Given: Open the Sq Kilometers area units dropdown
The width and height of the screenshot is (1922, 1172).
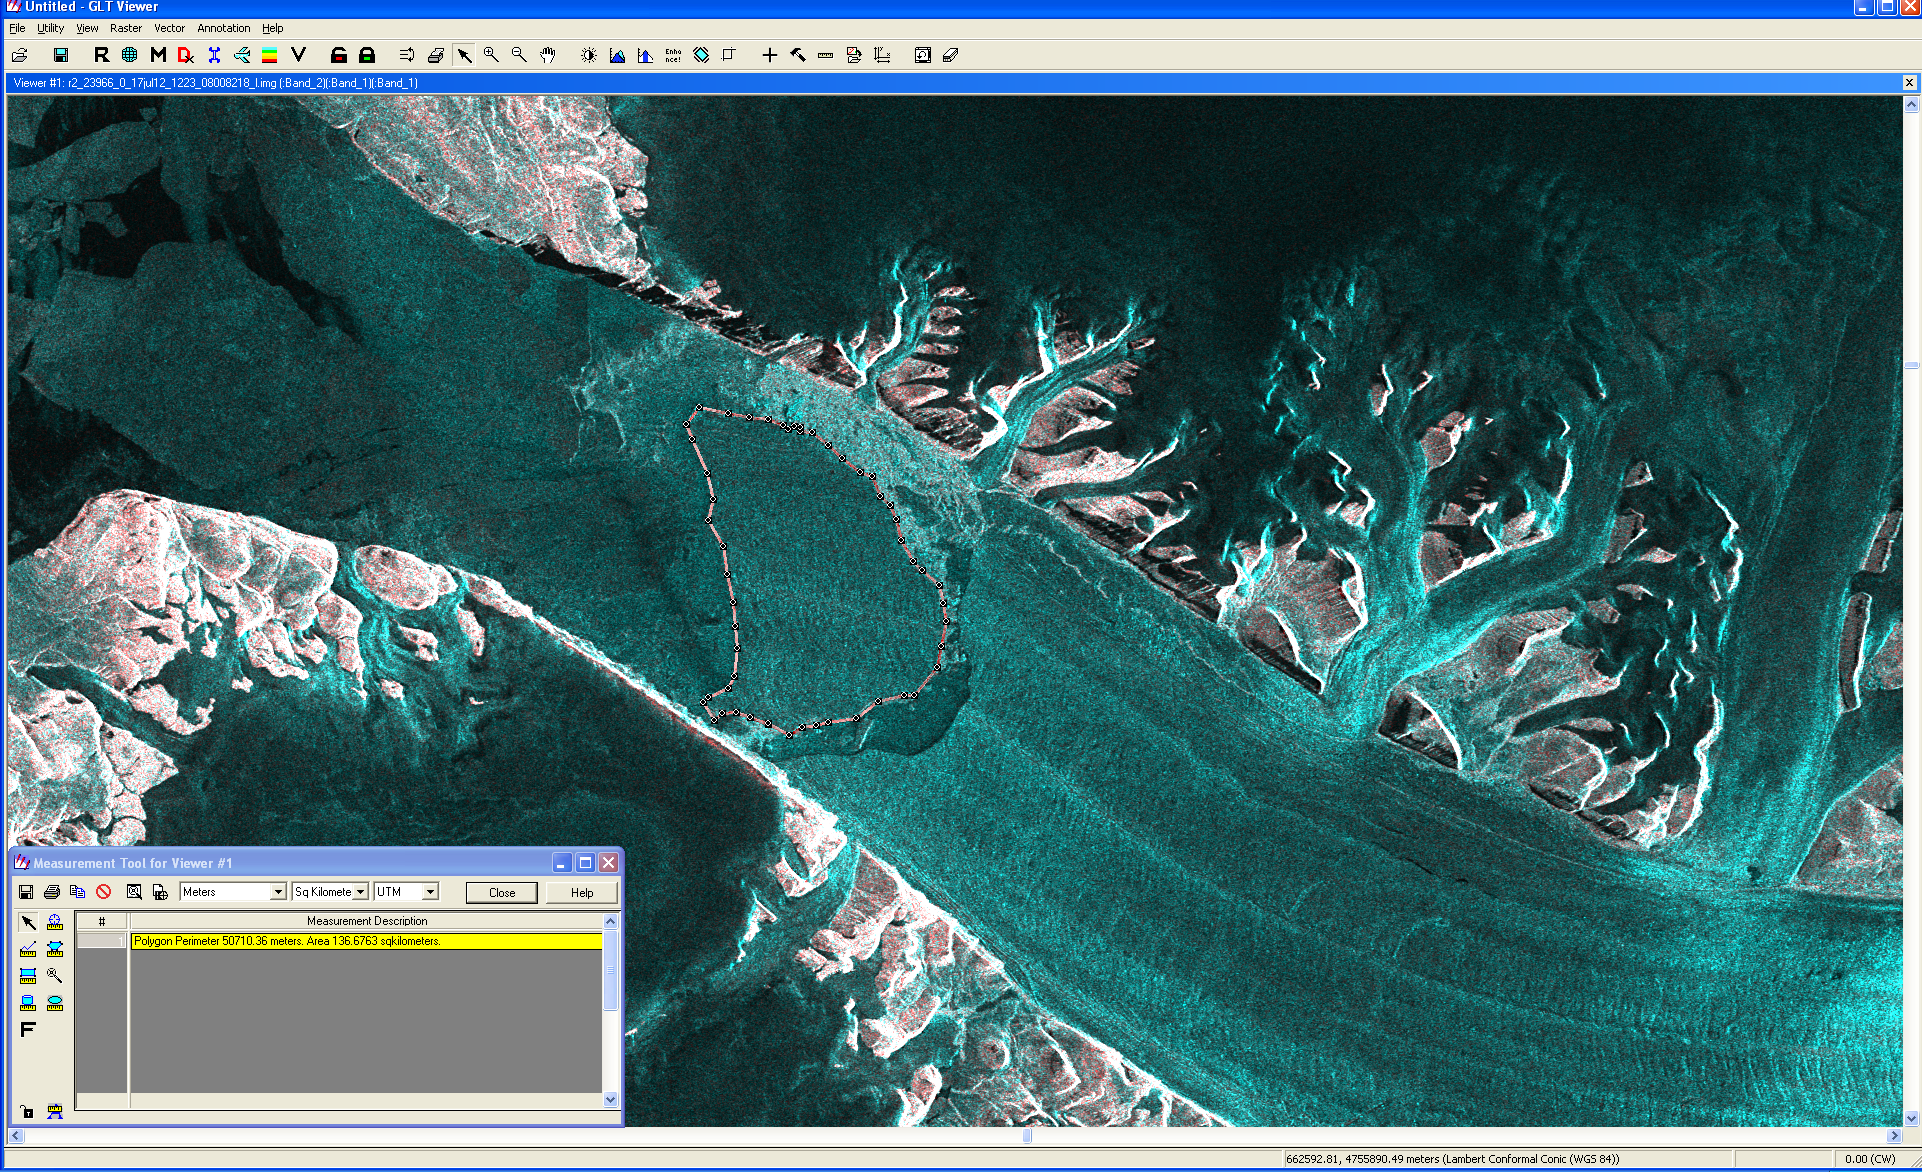Looking at the screenshot, I should [360, 892].
